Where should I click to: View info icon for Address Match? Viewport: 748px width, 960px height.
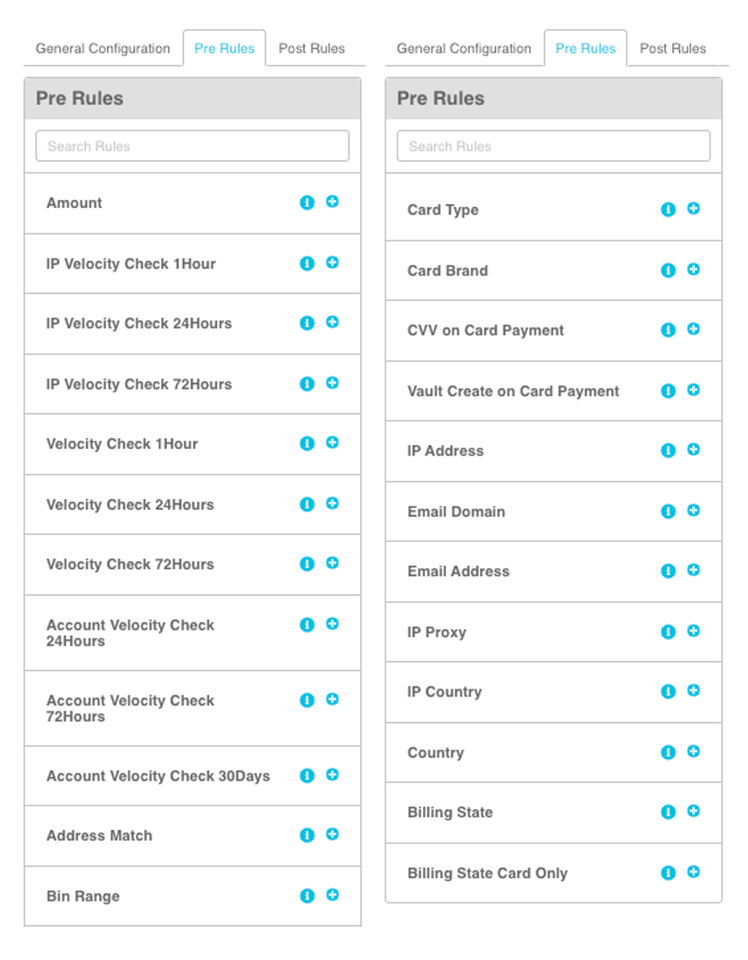point(307,835)
